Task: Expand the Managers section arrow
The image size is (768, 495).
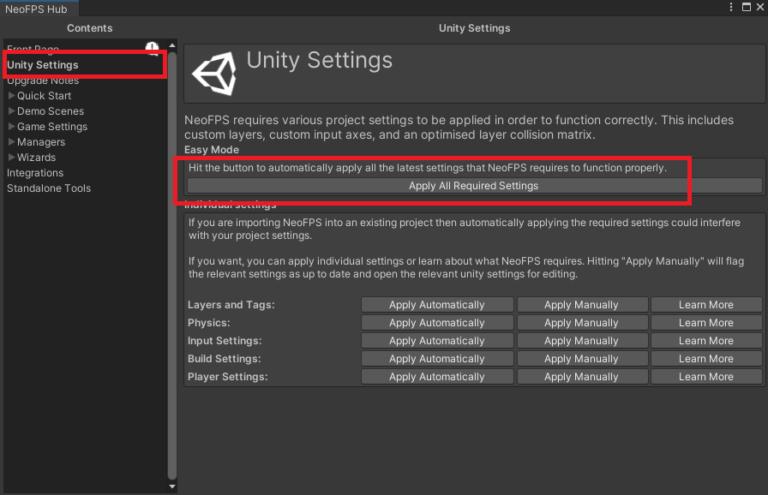Action: (x=11, y=142)
